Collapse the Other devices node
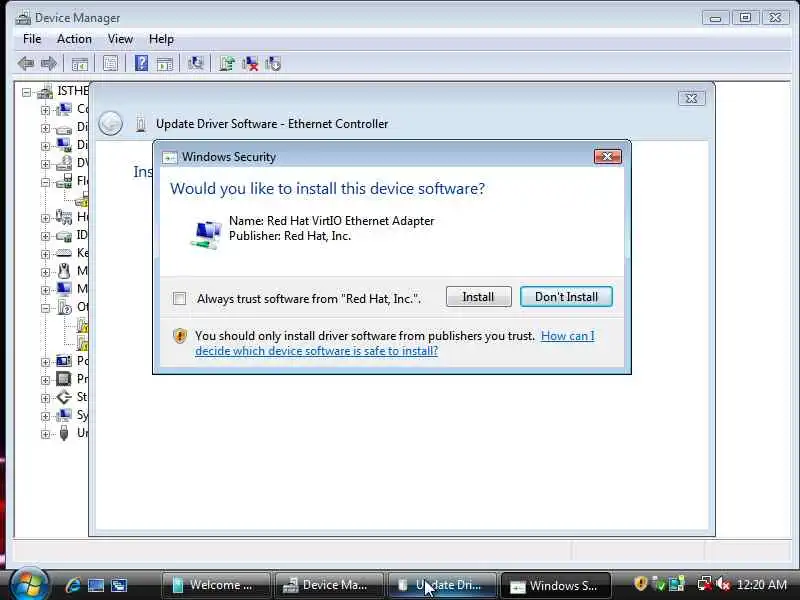Image resolution: width=800 pixels, height=600 pixels. (45, 308)
